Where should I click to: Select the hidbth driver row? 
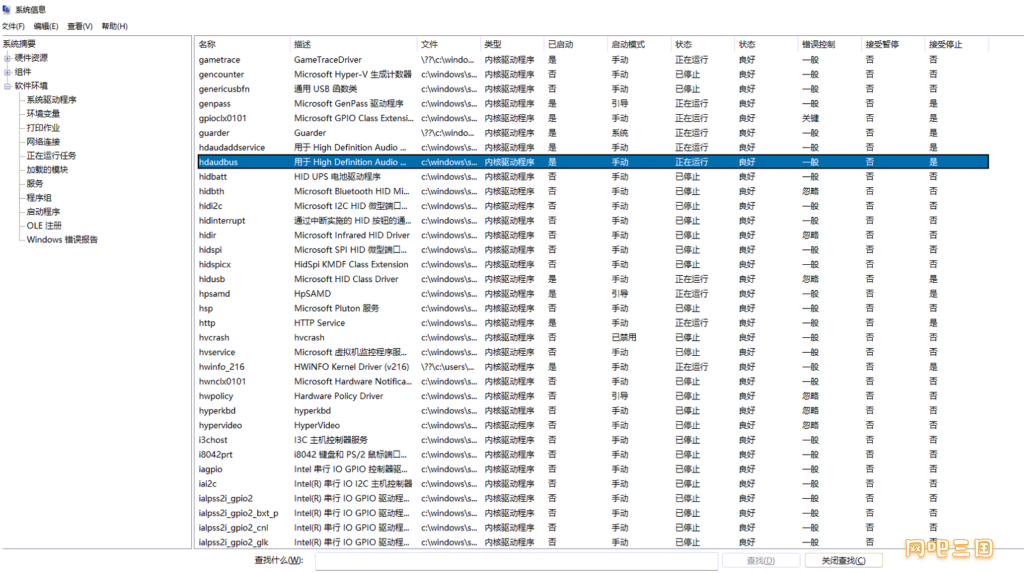coord(593,191)
